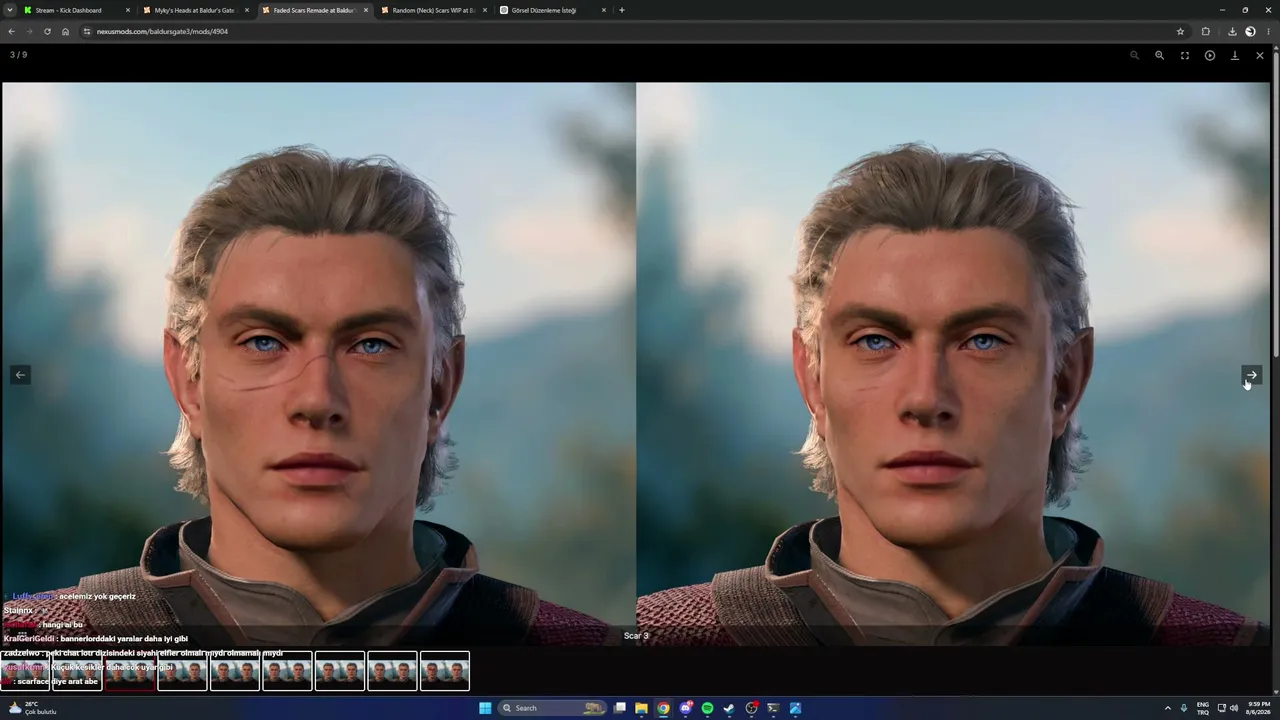Select the Faded Scars Remade tab

point(315,10)
